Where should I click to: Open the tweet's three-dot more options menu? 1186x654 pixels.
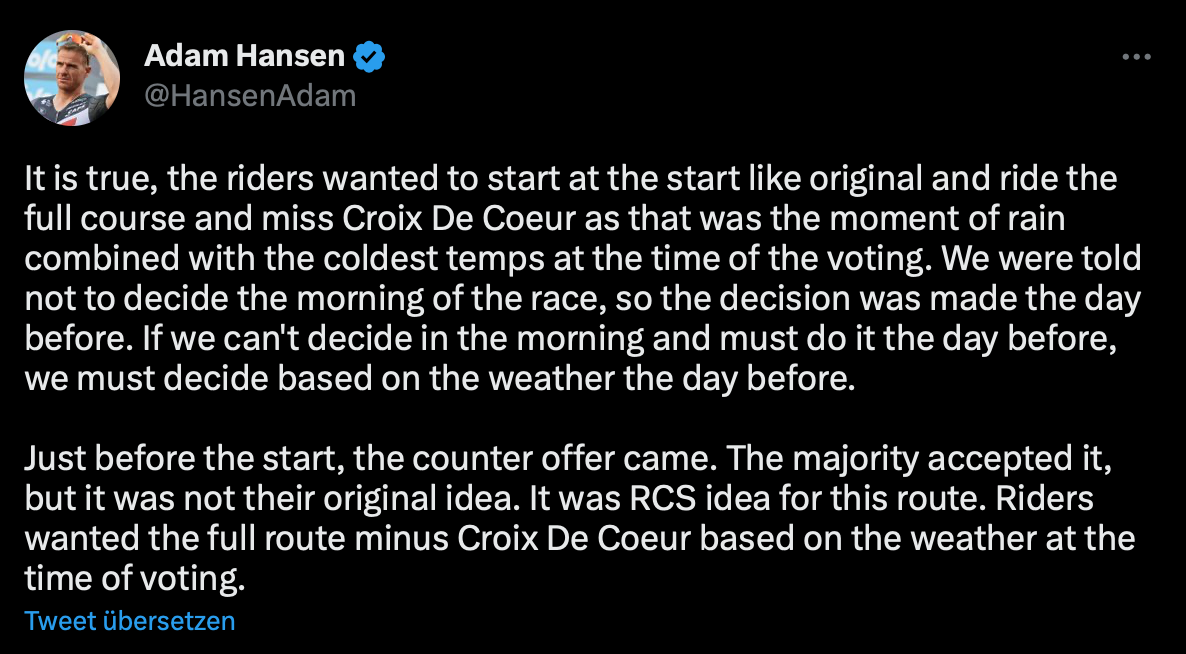1136,57
